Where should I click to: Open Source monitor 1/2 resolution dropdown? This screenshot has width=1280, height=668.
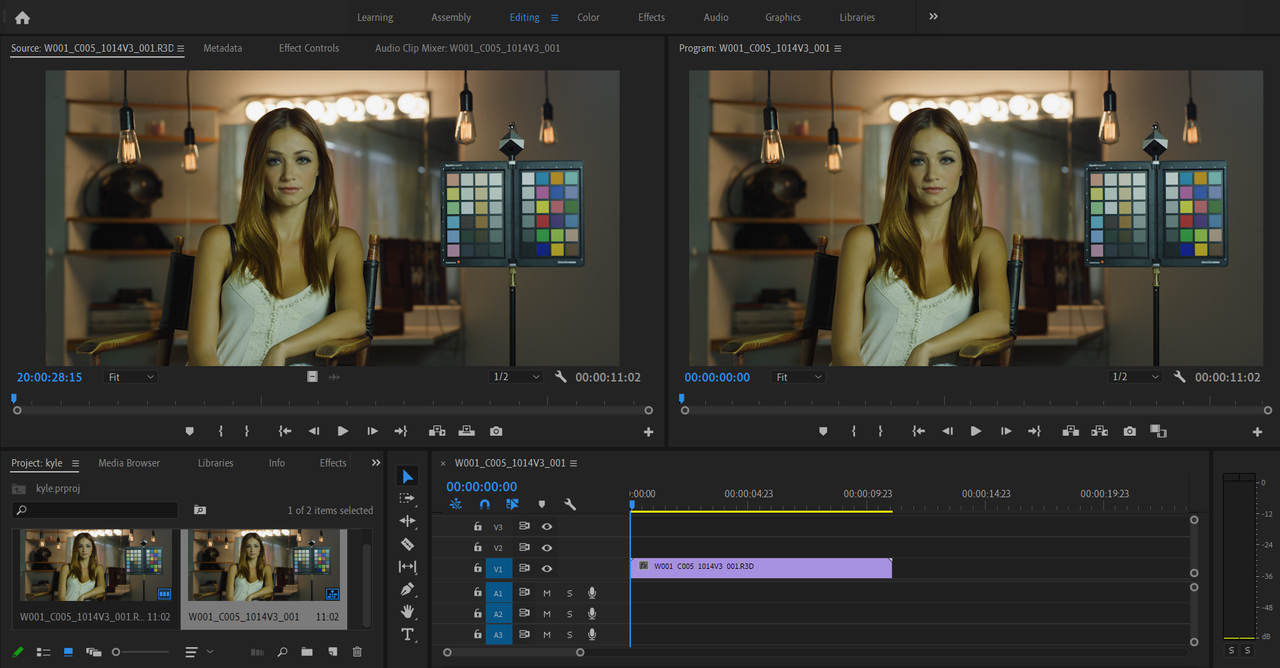pos(516,377)
